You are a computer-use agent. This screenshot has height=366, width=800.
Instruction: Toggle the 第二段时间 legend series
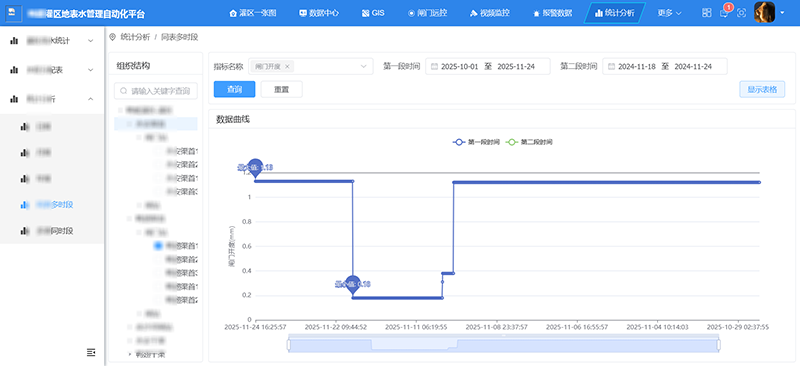click(x=529, y=142)
